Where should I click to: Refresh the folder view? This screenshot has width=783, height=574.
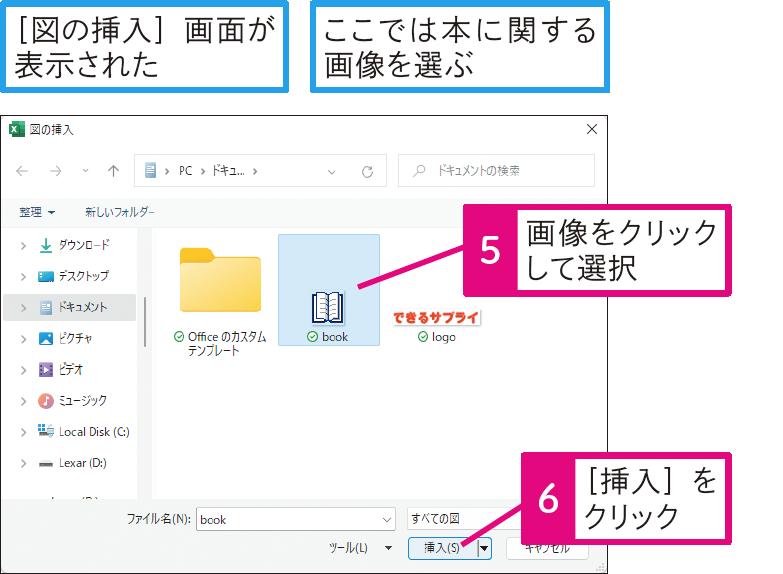pyautogui.click(x=368, y=172)
